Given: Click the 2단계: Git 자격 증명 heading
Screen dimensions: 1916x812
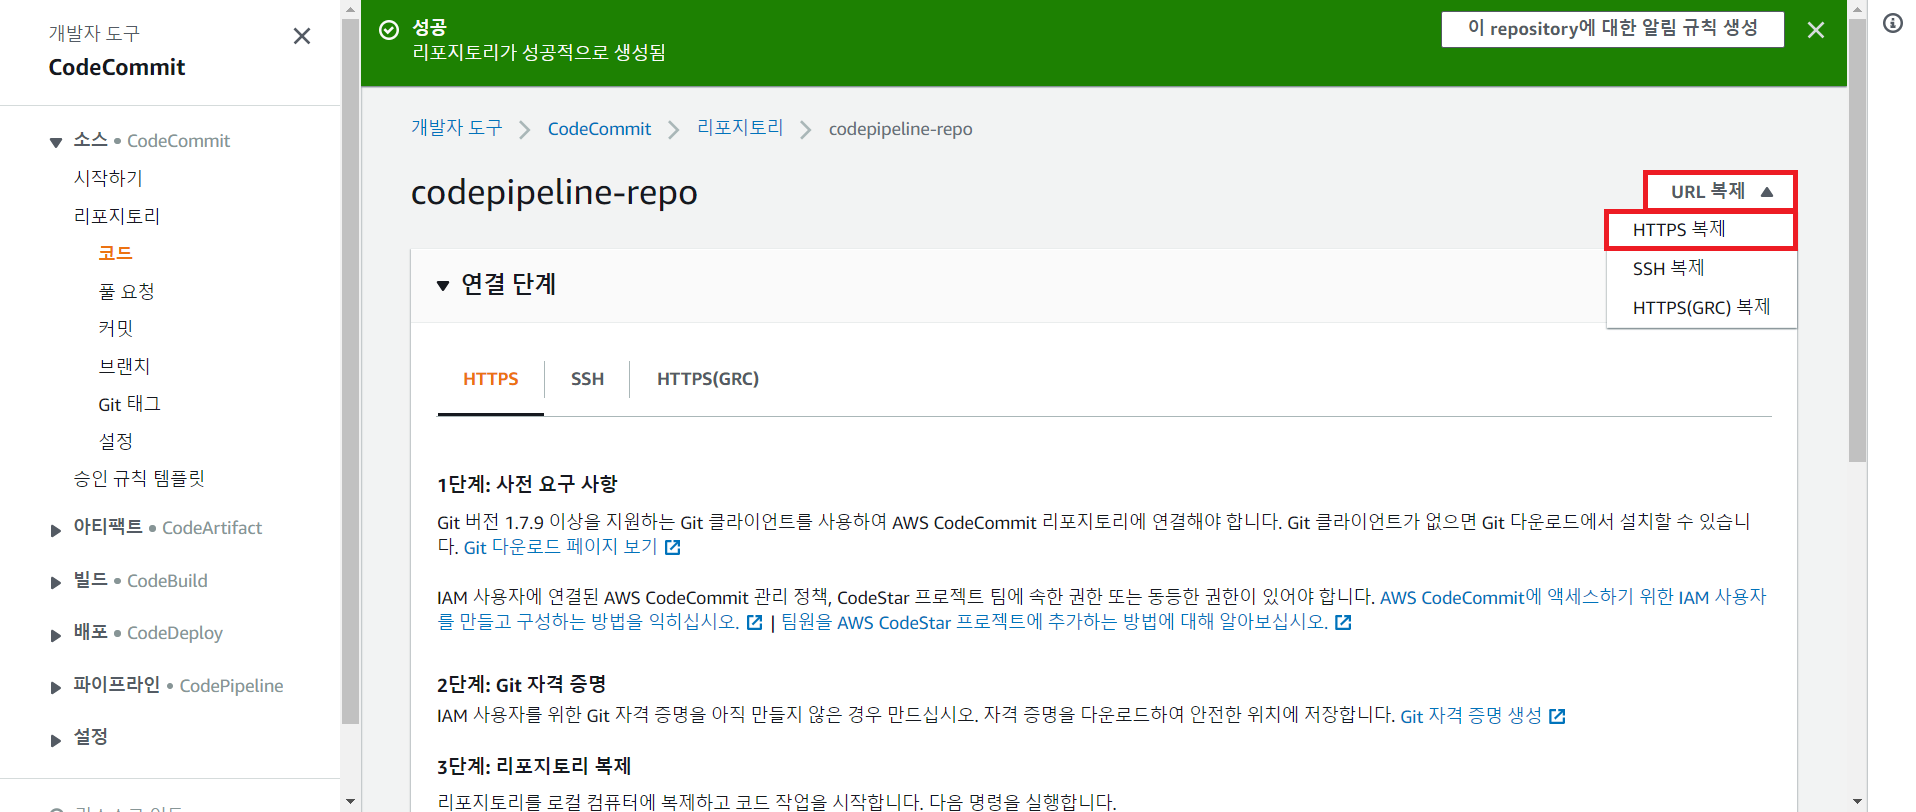Looking at the screenshot, I should 521,684.
